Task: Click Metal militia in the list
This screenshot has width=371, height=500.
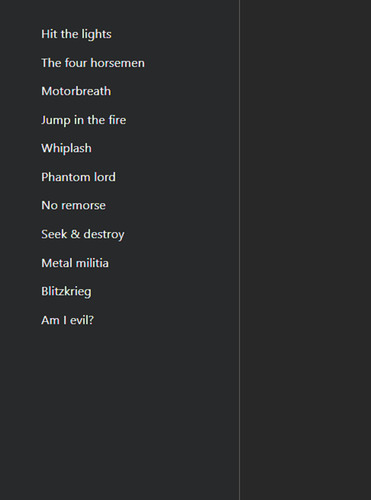Action: (75, 263)
